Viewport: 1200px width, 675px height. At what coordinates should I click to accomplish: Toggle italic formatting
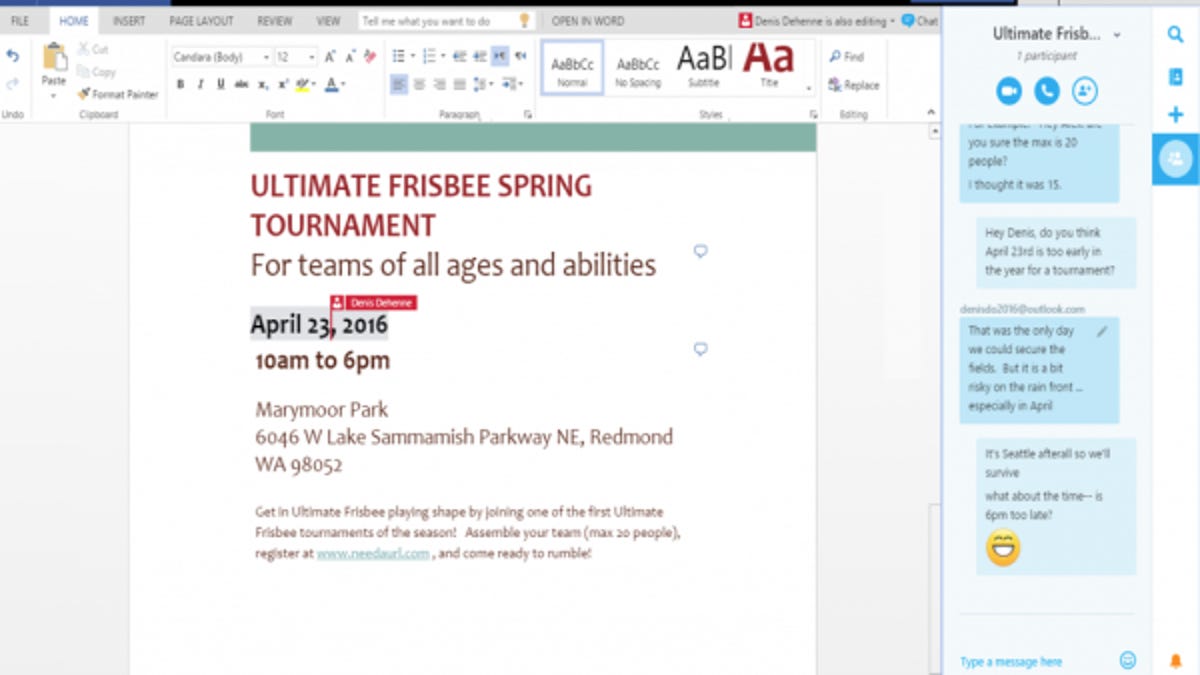point(200,85)
